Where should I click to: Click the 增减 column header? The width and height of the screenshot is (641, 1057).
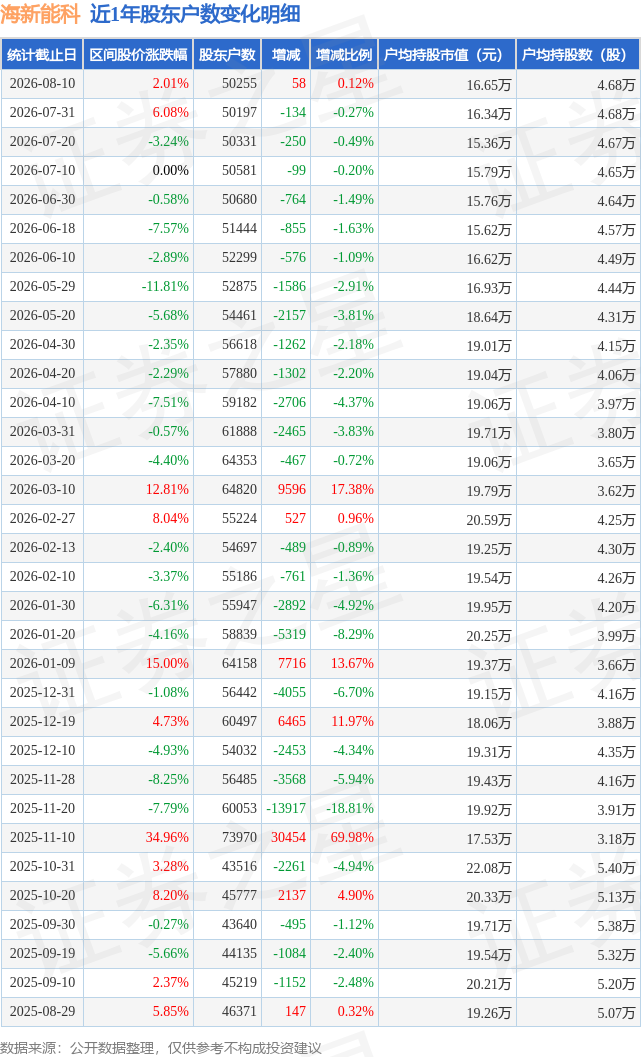(286, 55)
